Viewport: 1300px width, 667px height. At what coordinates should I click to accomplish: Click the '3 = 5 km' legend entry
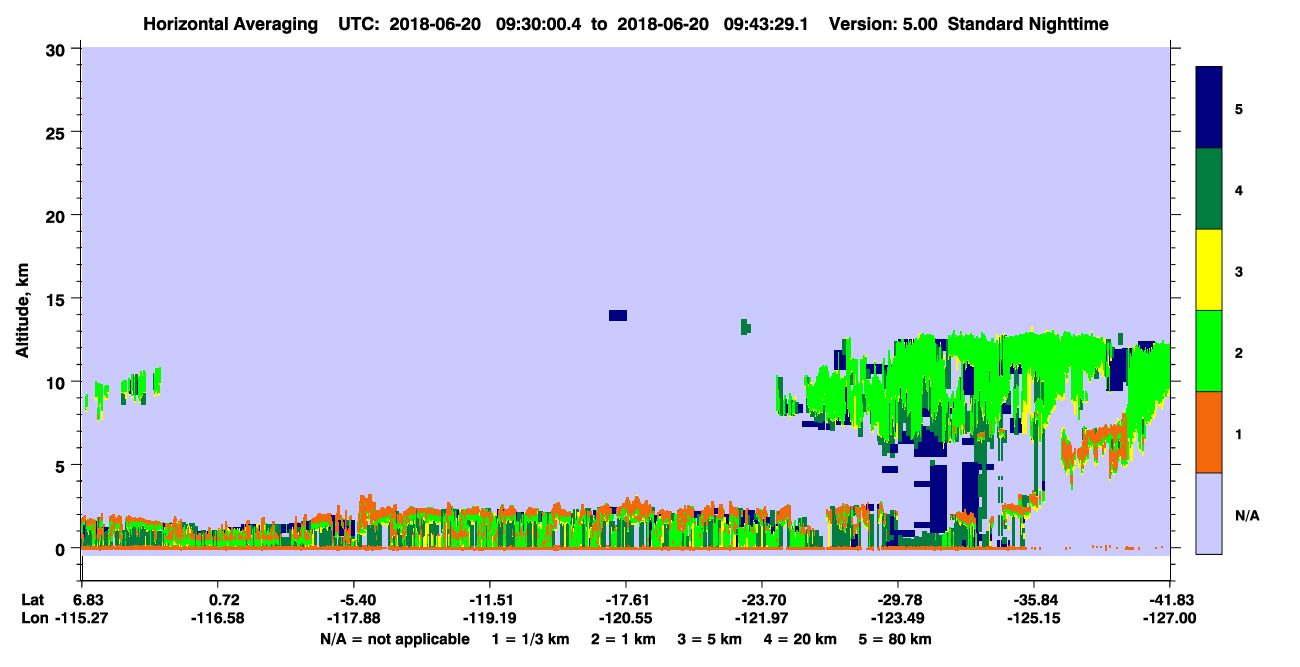[711, 639]
